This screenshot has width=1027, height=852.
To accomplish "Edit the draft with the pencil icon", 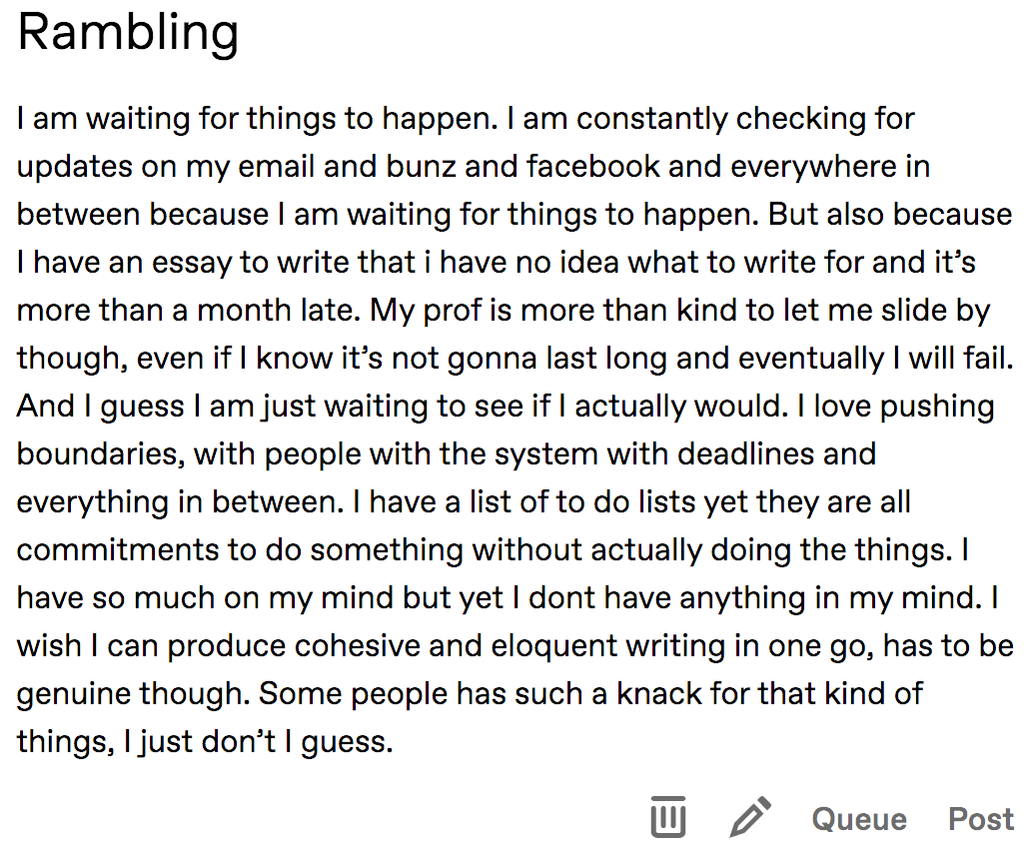I will [x=750, y=817].
